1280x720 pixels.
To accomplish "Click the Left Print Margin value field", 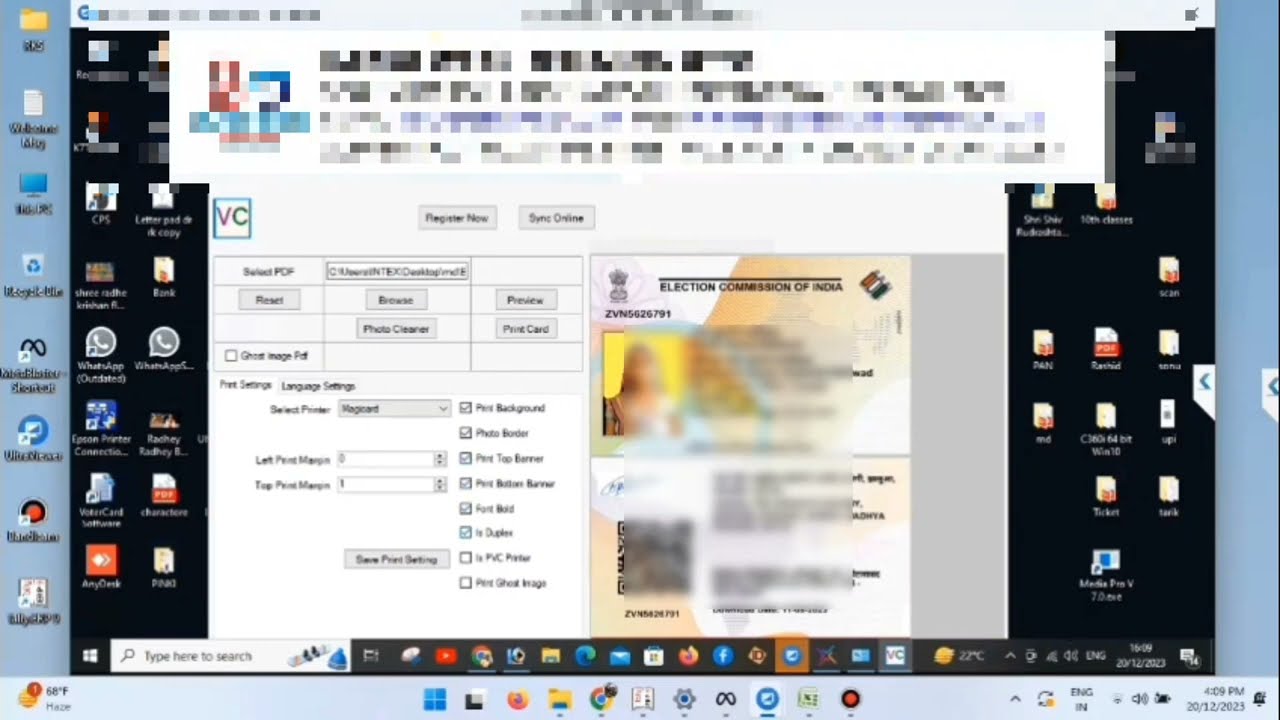I will click(385, 459).
